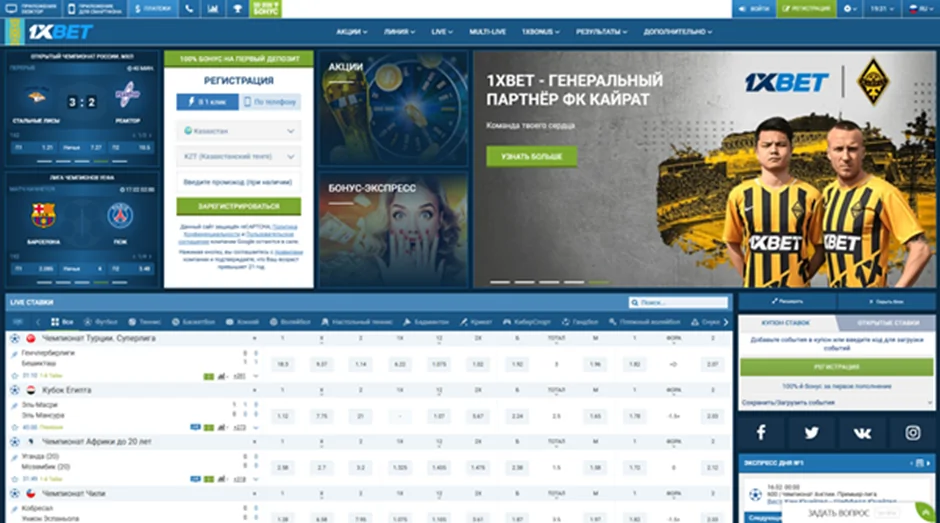This screenshot has height=523, width=940.
Task: Open the time zone clock dropdown
Action: [x=882, y=8]
